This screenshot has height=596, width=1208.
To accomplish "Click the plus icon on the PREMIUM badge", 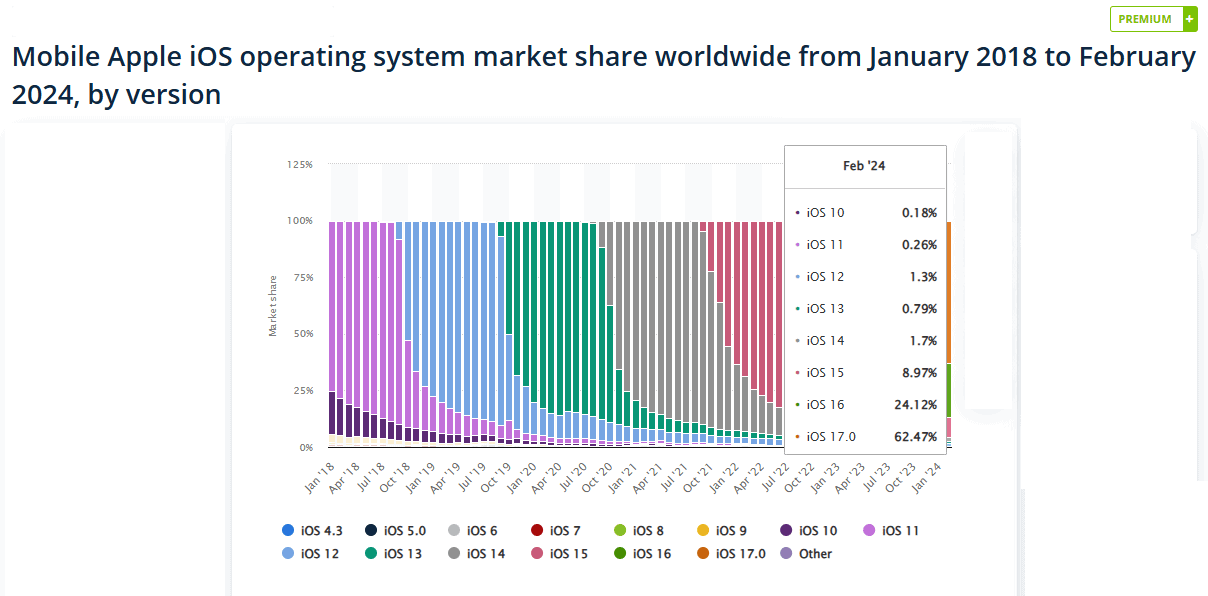I will click(1188, 19).
